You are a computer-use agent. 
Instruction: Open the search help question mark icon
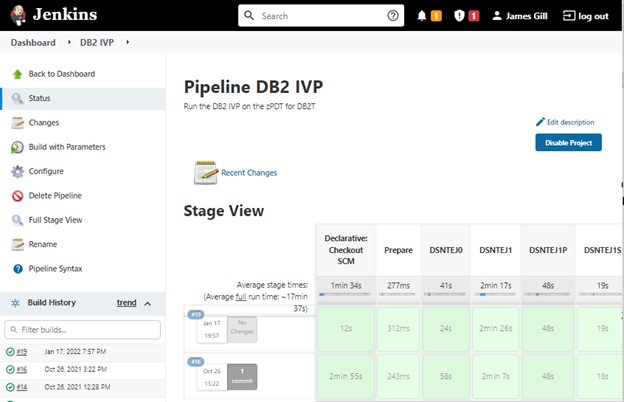[393, 16]
